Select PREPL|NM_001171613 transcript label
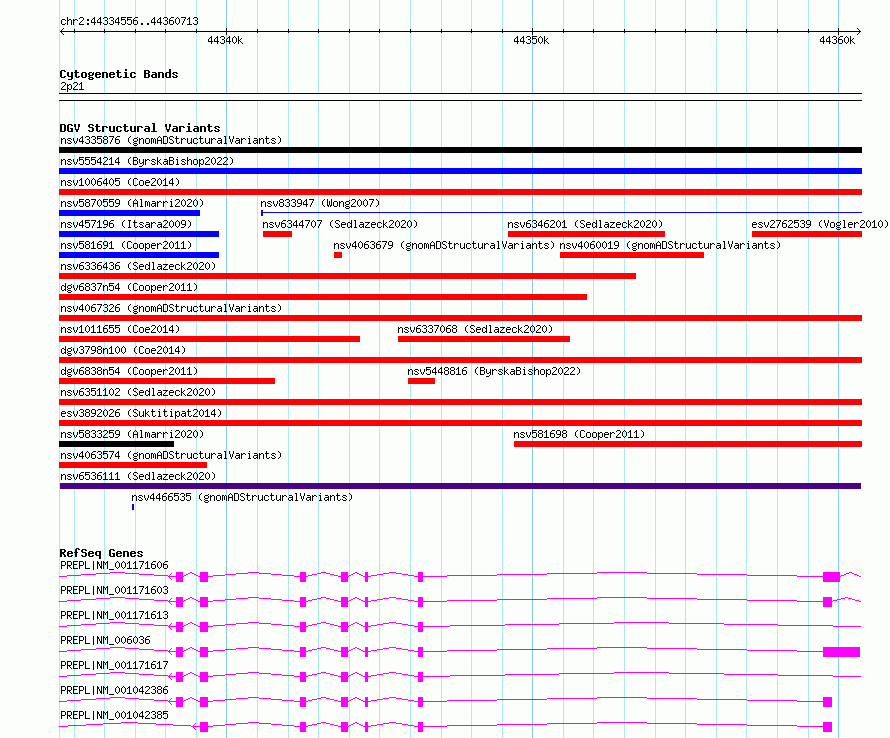Image resolution: width=890 pixels, height=738 pixels. click(x=114, y=615)
